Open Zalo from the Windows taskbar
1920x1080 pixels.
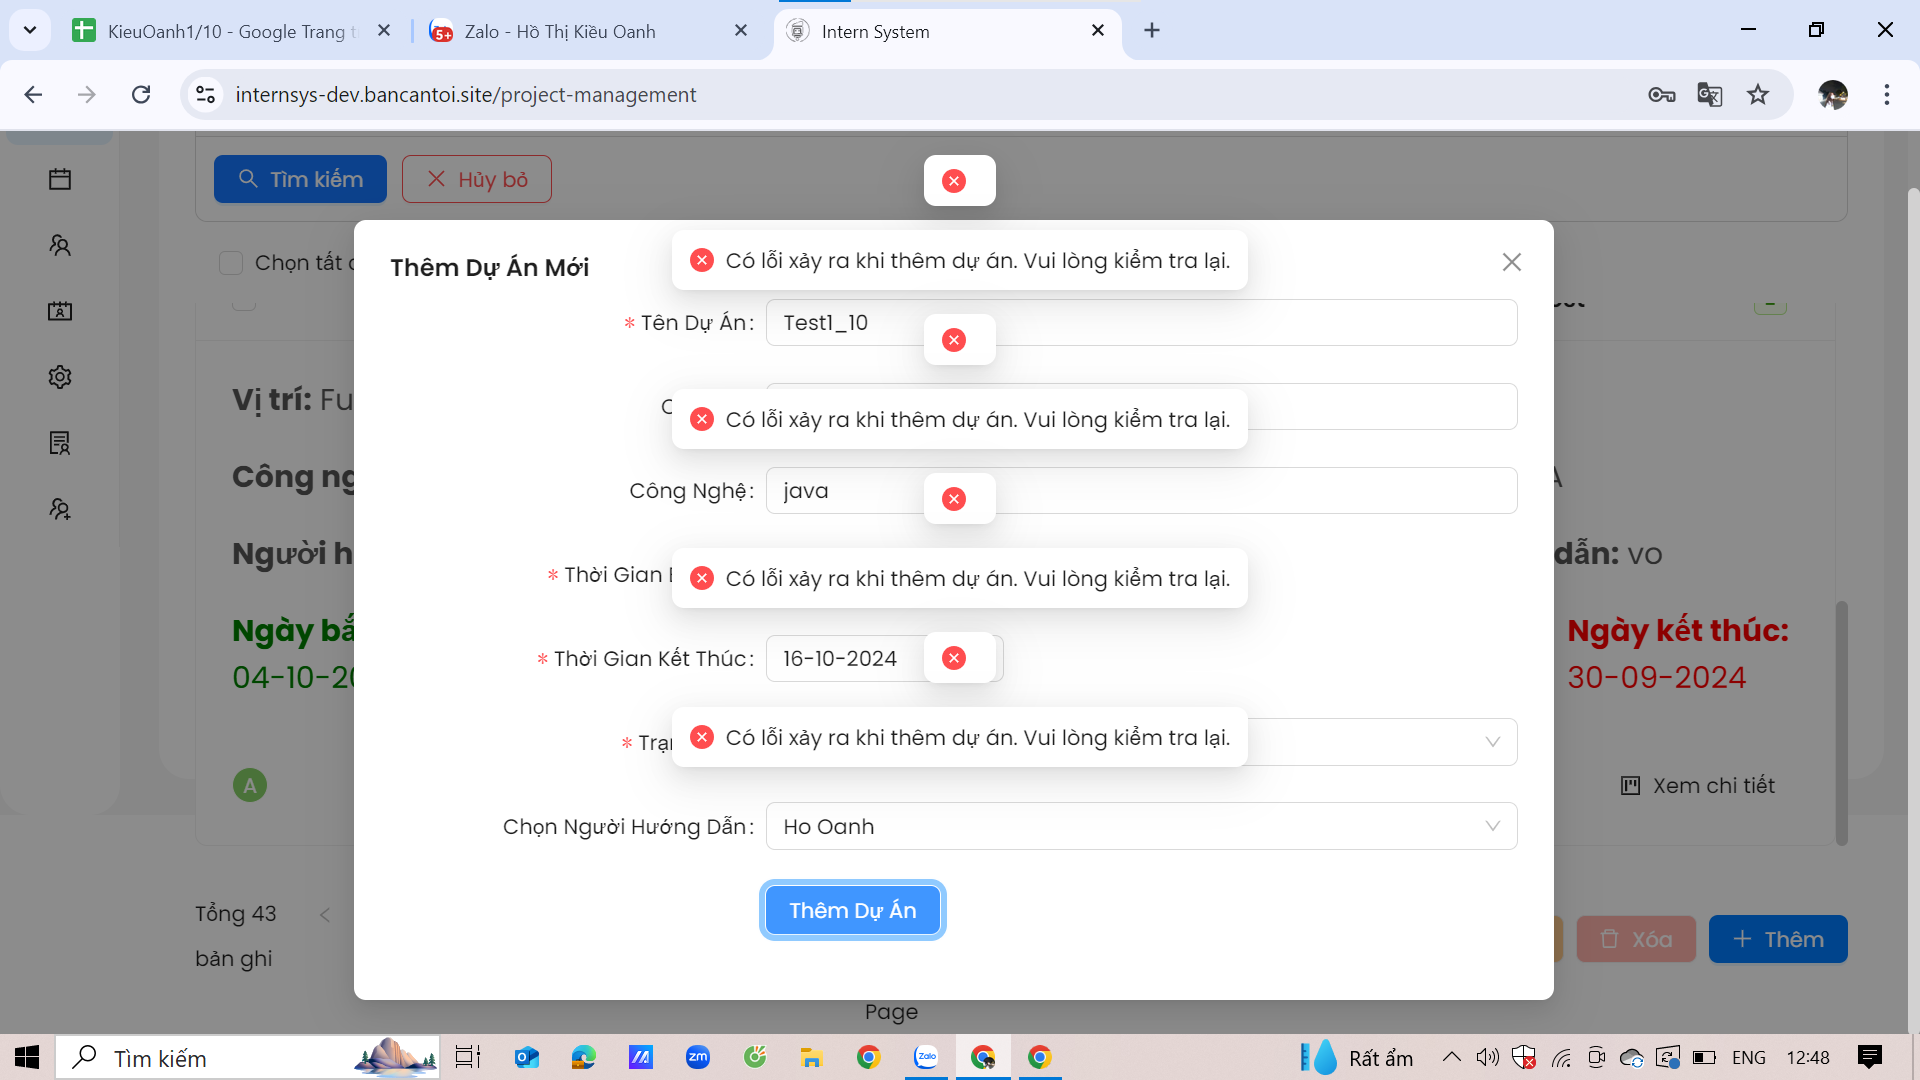(926, 1057)
